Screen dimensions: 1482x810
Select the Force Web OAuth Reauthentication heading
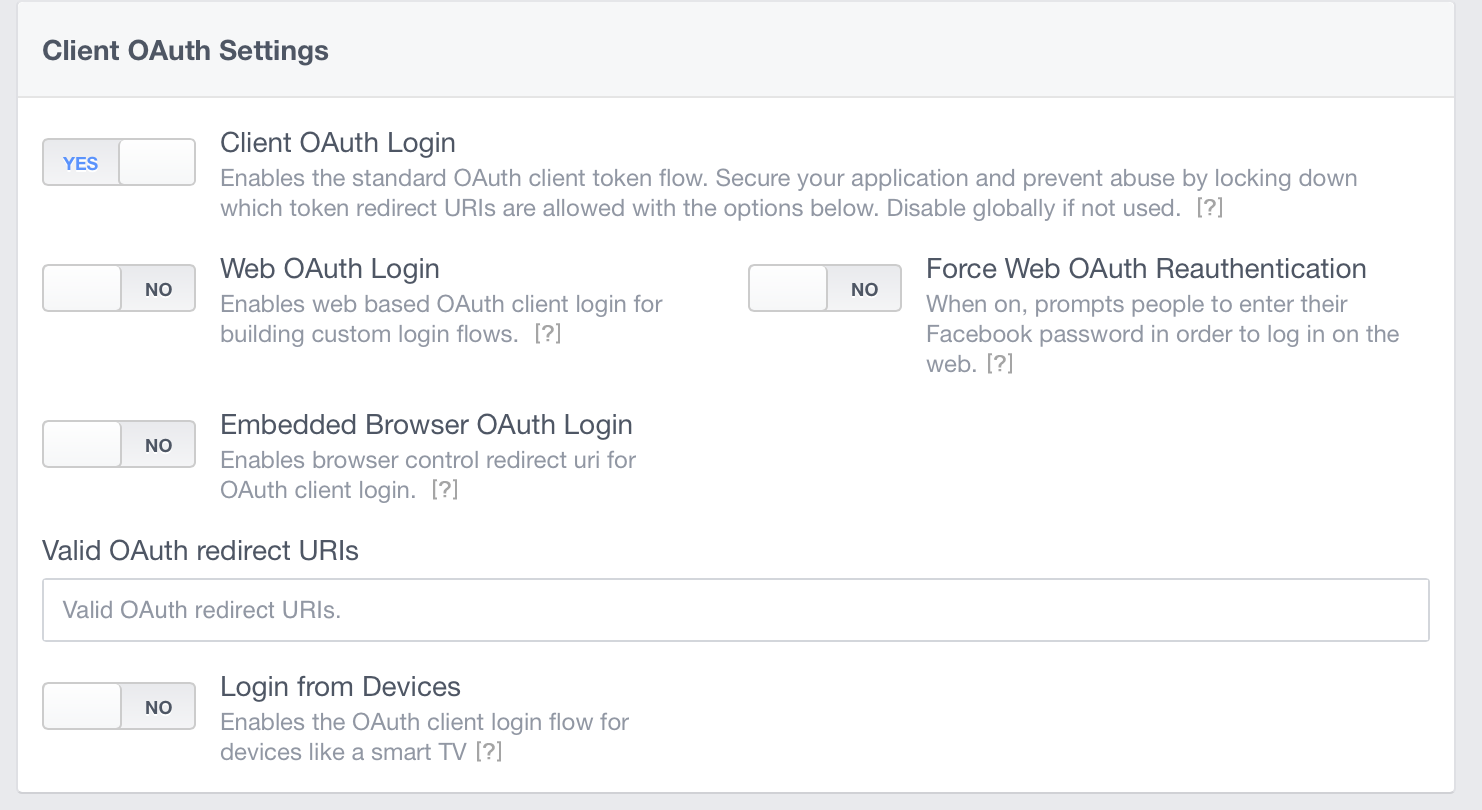click(1146, 268)
